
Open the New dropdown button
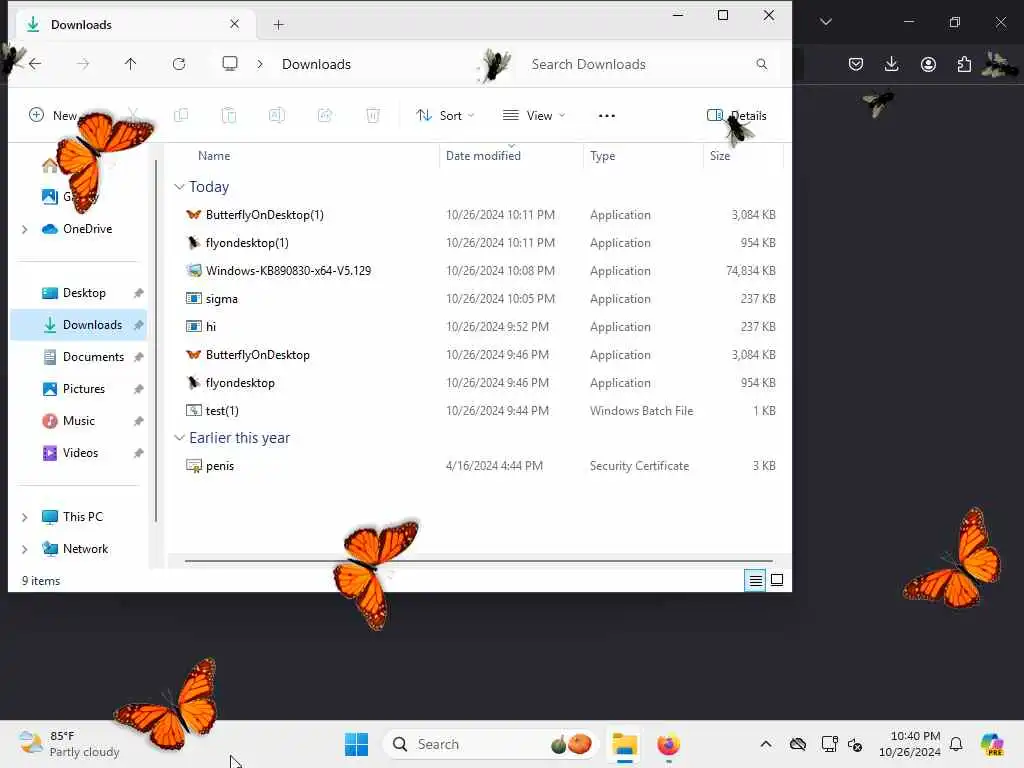pos(54,116)
